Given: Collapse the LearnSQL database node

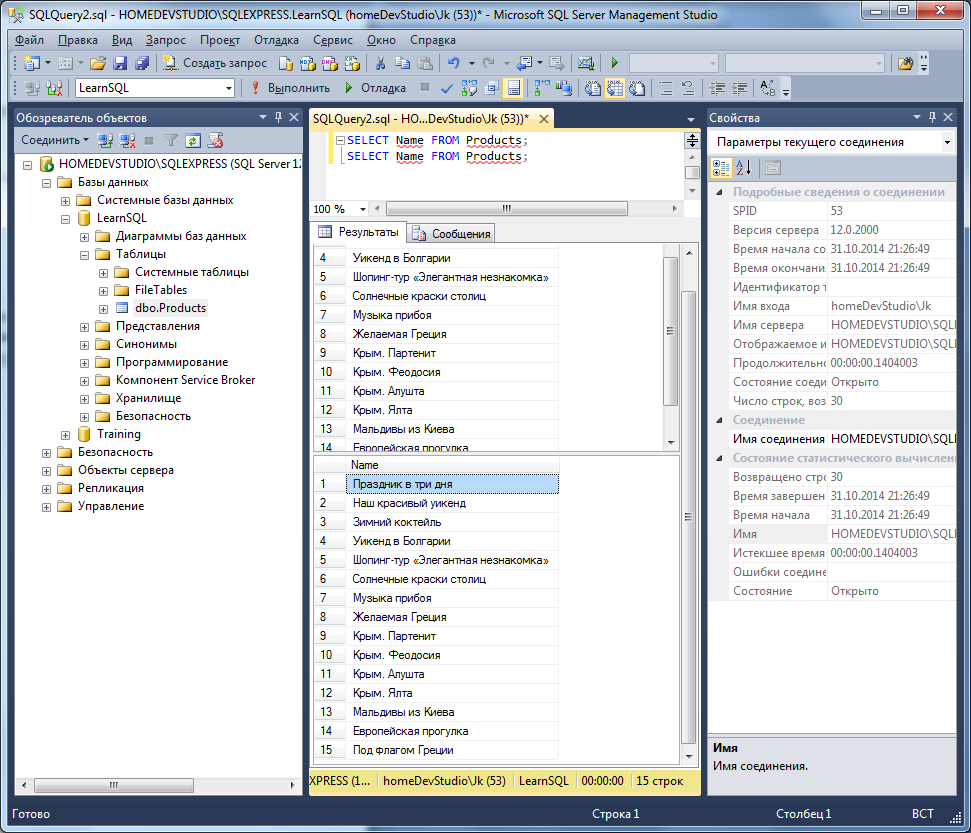Looking at the screenshot, I should pyautogui.click(x=66, y=219).
